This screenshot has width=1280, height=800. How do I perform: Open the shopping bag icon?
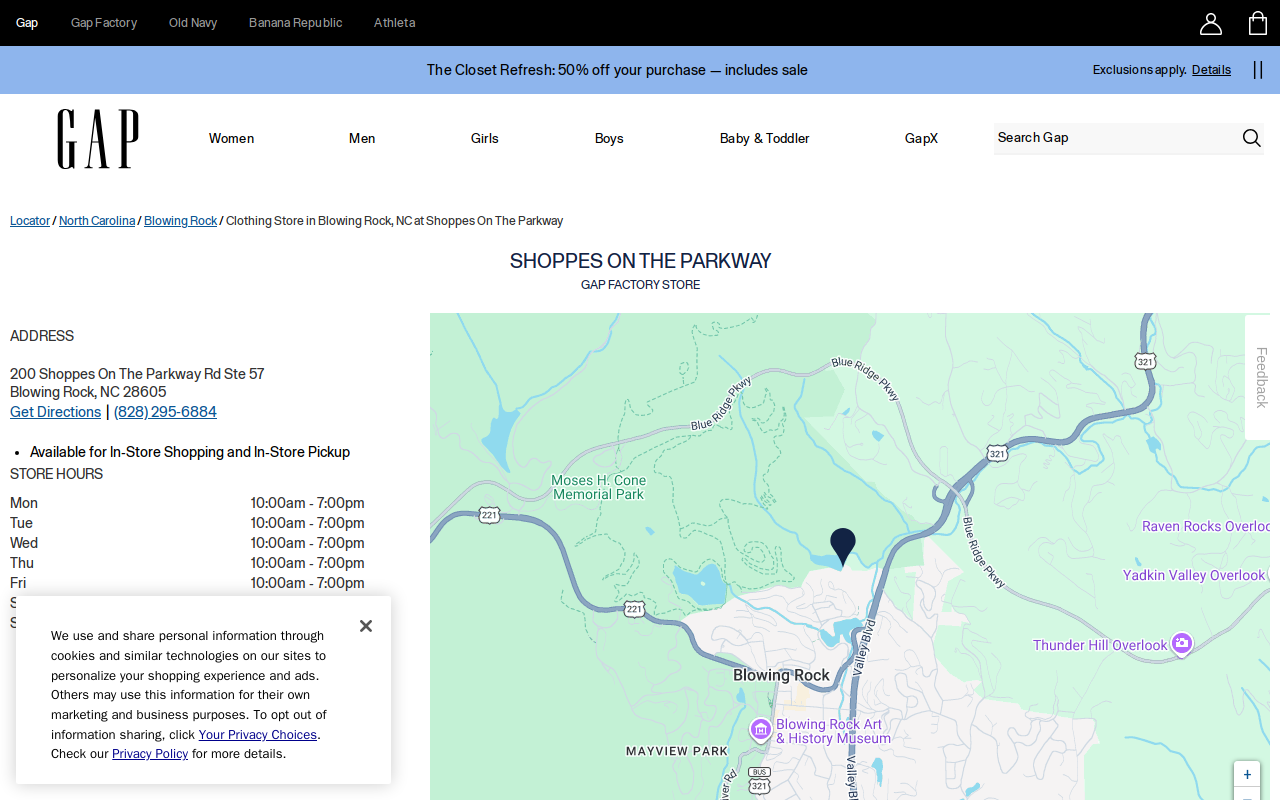tap(1258, 23)
